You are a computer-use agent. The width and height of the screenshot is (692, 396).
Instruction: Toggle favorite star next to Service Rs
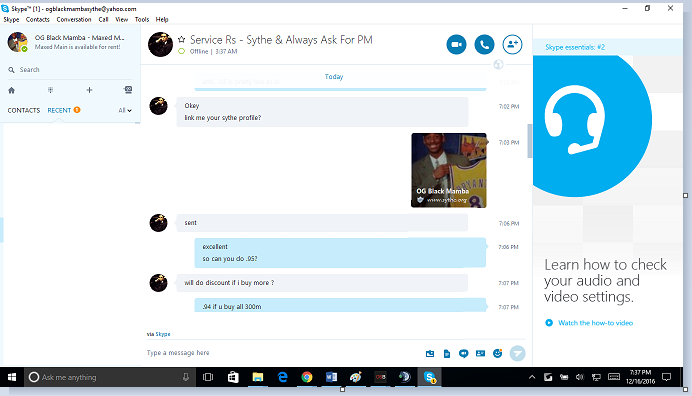181,40
